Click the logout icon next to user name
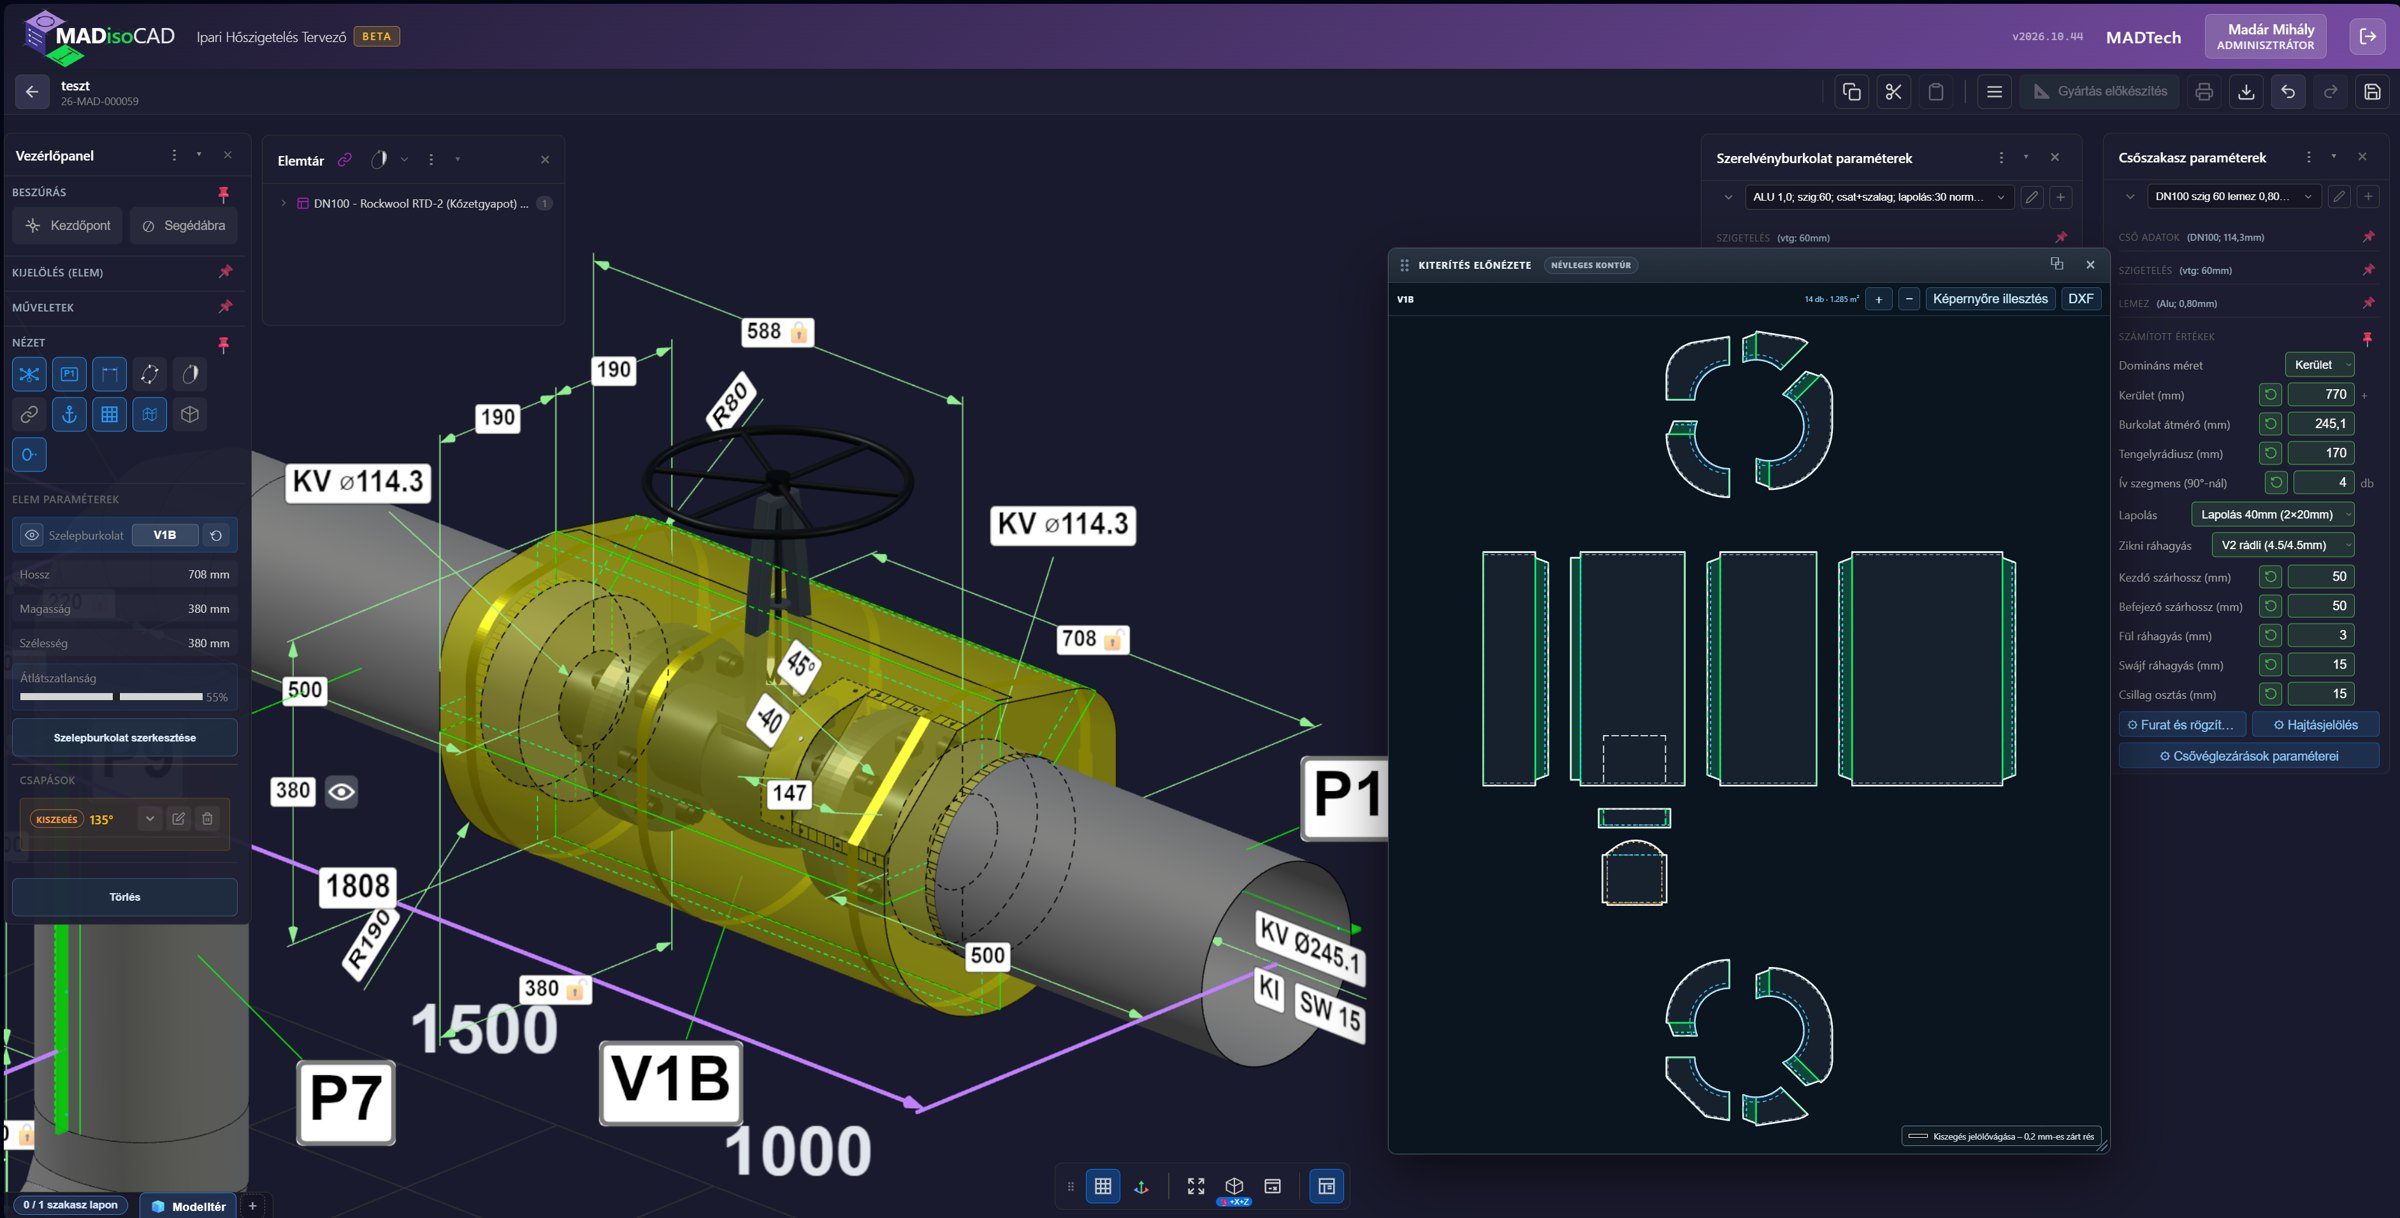 (x=2368, y=36)
